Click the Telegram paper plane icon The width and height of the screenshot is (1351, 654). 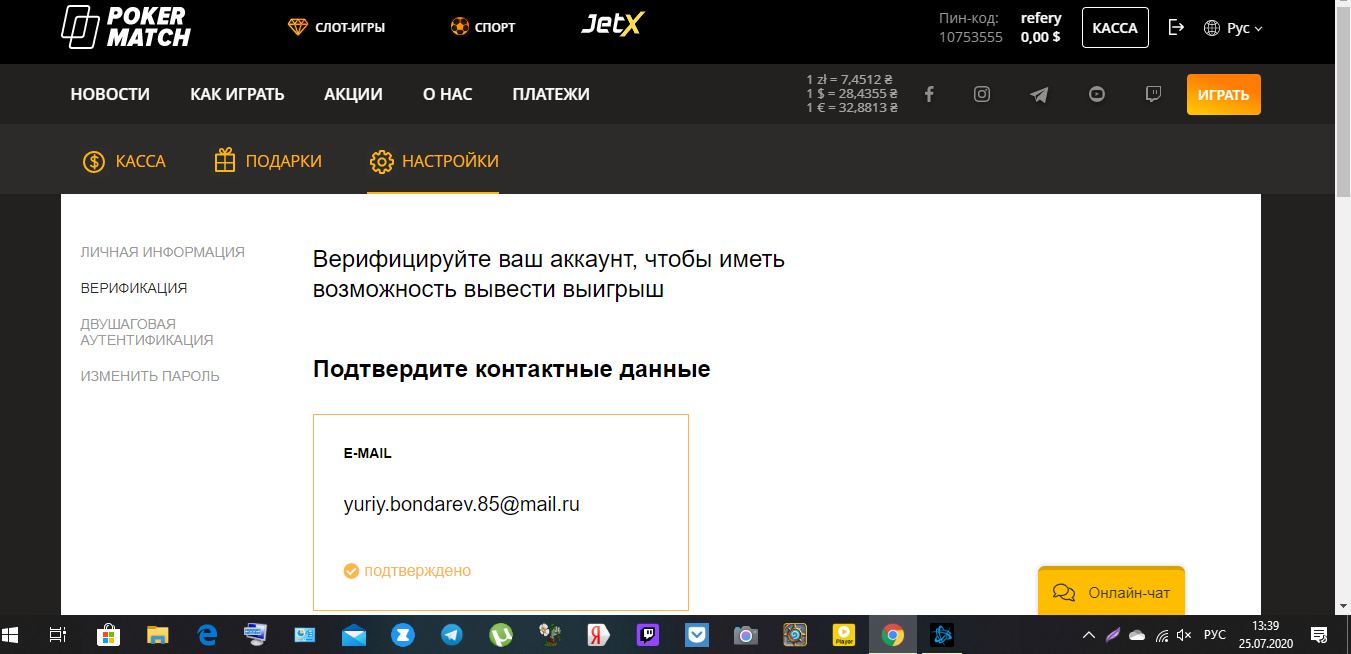coord(1040,95)
